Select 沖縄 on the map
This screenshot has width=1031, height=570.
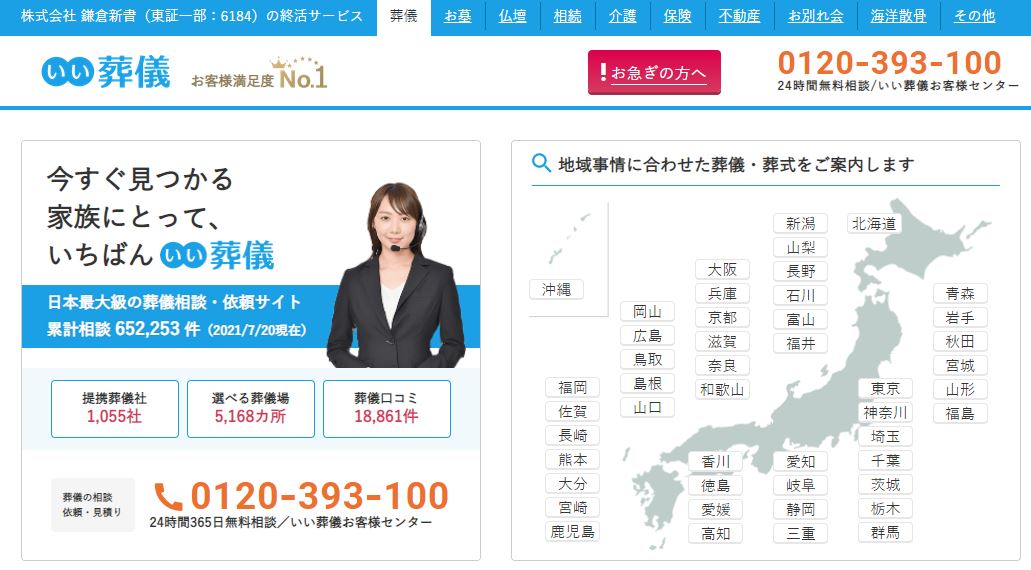pos(556,289)
